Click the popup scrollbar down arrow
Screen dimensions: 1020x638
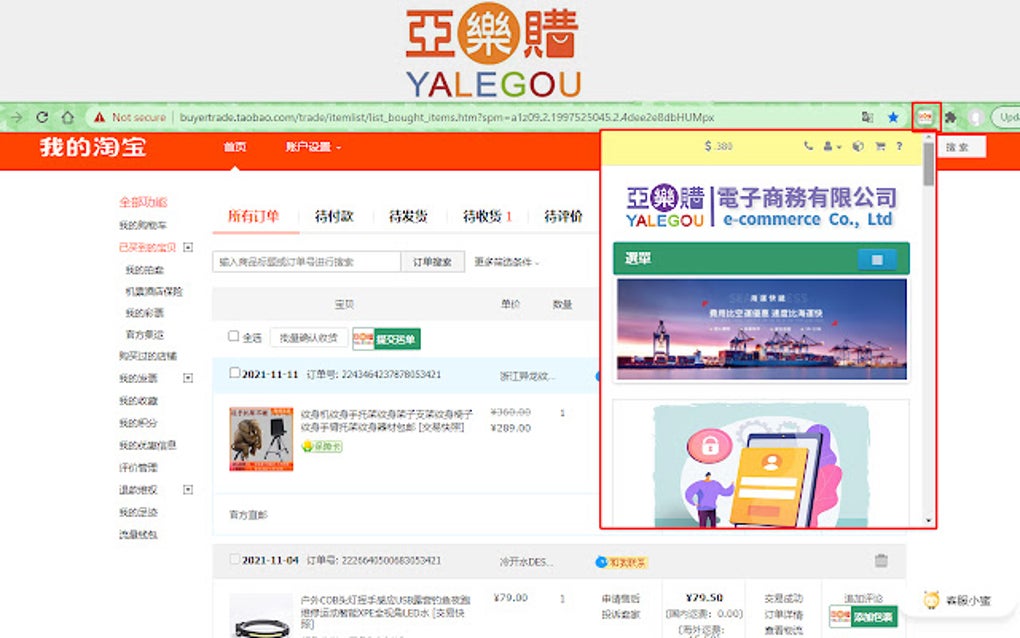point(928,520)
